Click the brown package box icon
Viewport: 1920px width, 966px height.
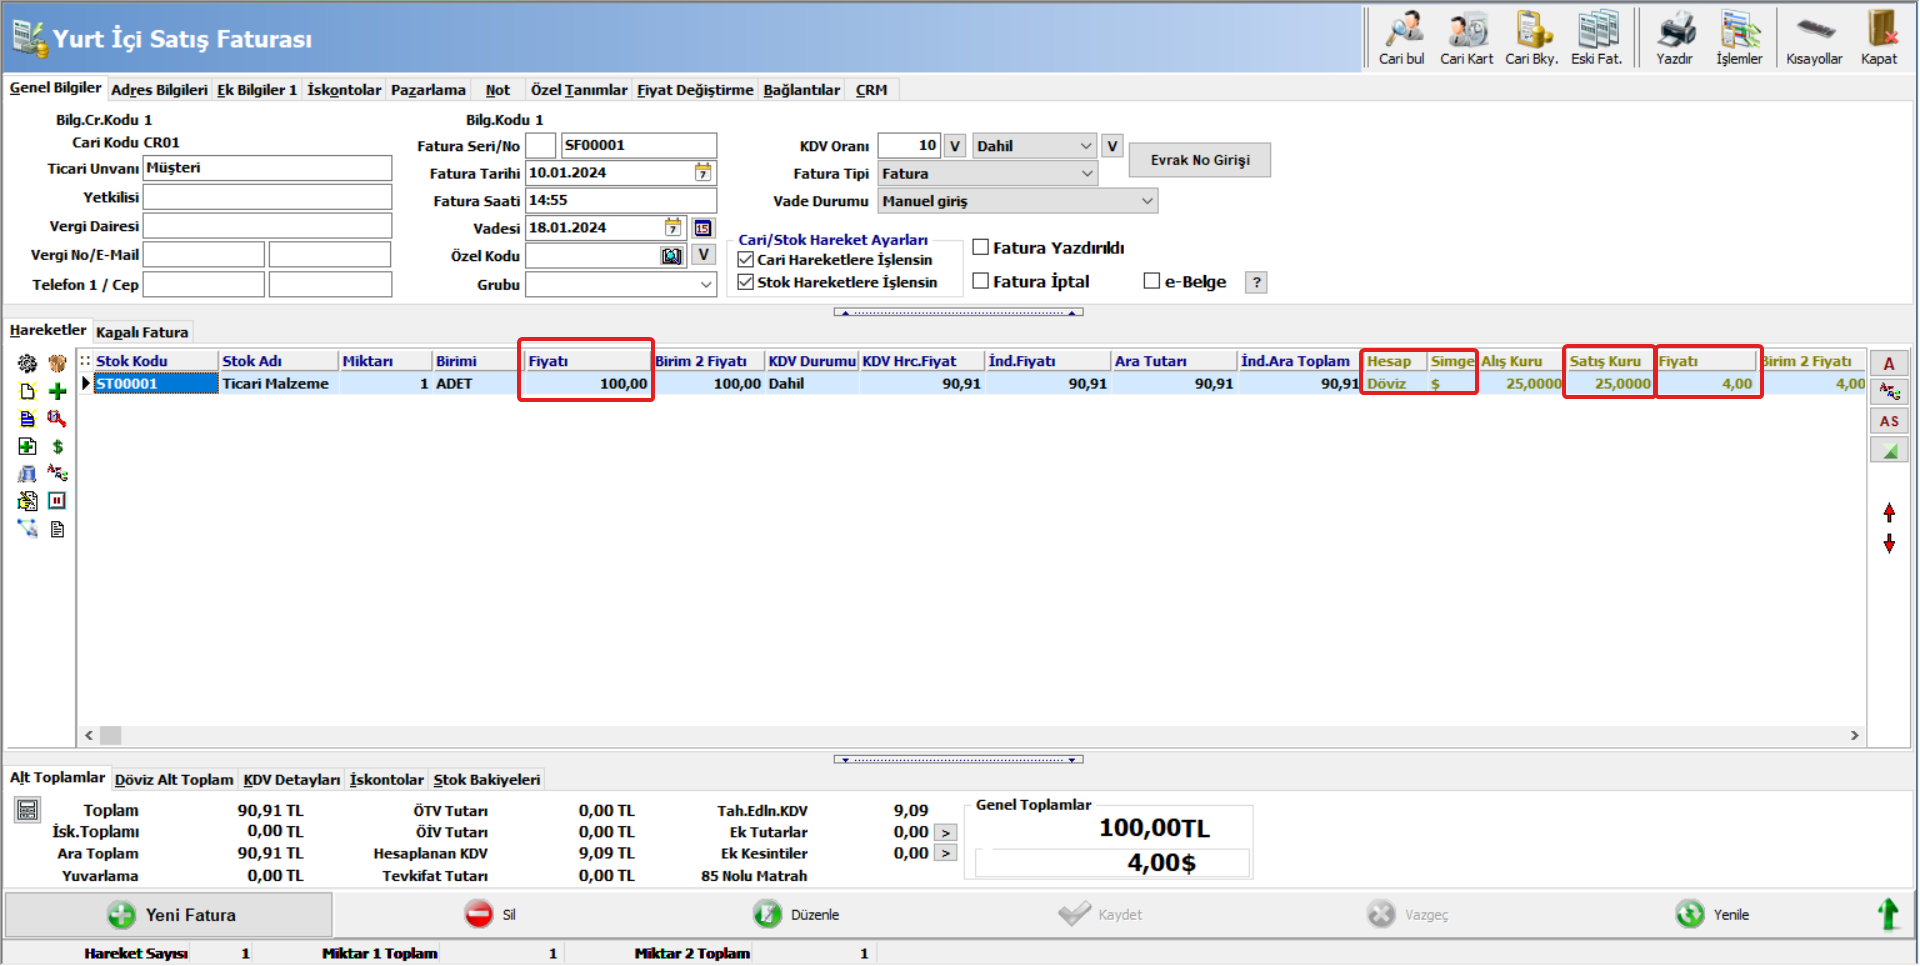tap(57, 363)
